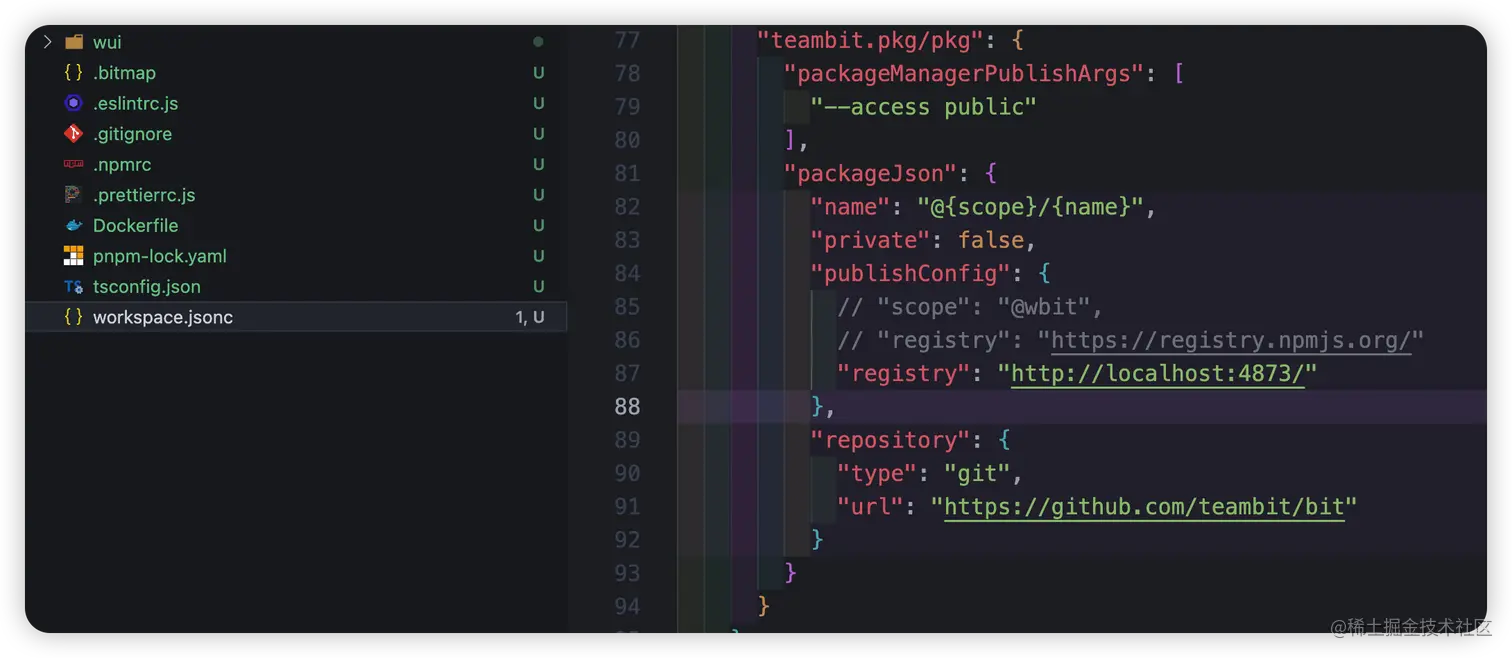Click the "packageManagerPublishArgs" key
Image resolution: width=1512 pixels, height=658 pixels.
coord(964,73)
